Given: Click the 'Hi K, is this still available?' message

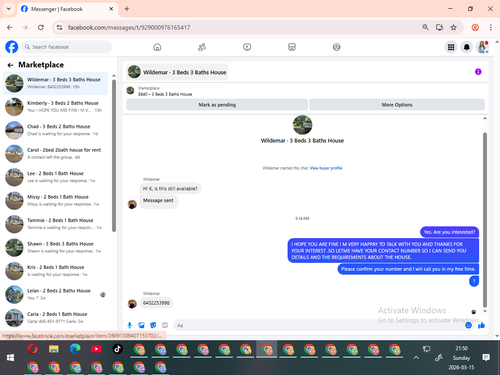Looking at the screenshot, I should [x=170, y=189].
